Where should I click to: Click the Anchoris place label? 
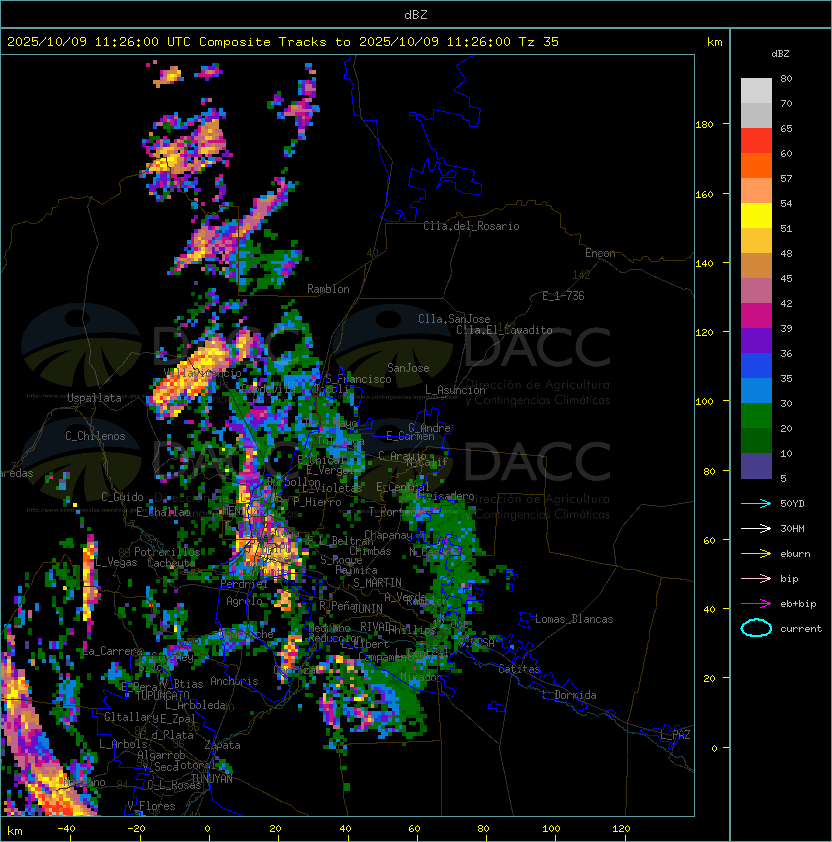pyautogui.click(x=234, y=681)
